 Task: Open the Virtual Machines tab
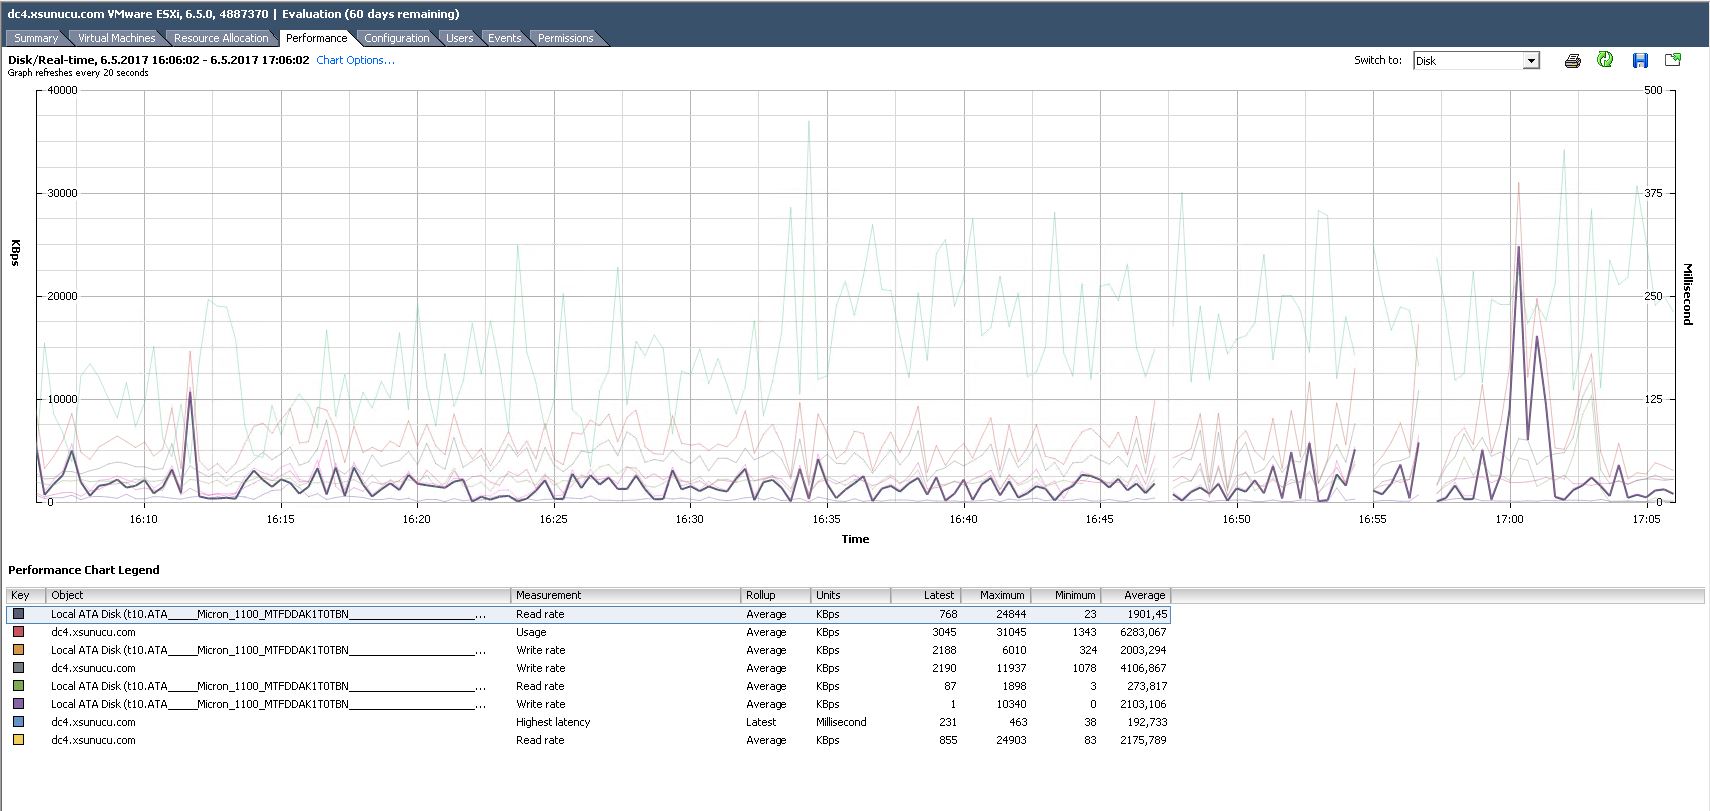point(116,38)
